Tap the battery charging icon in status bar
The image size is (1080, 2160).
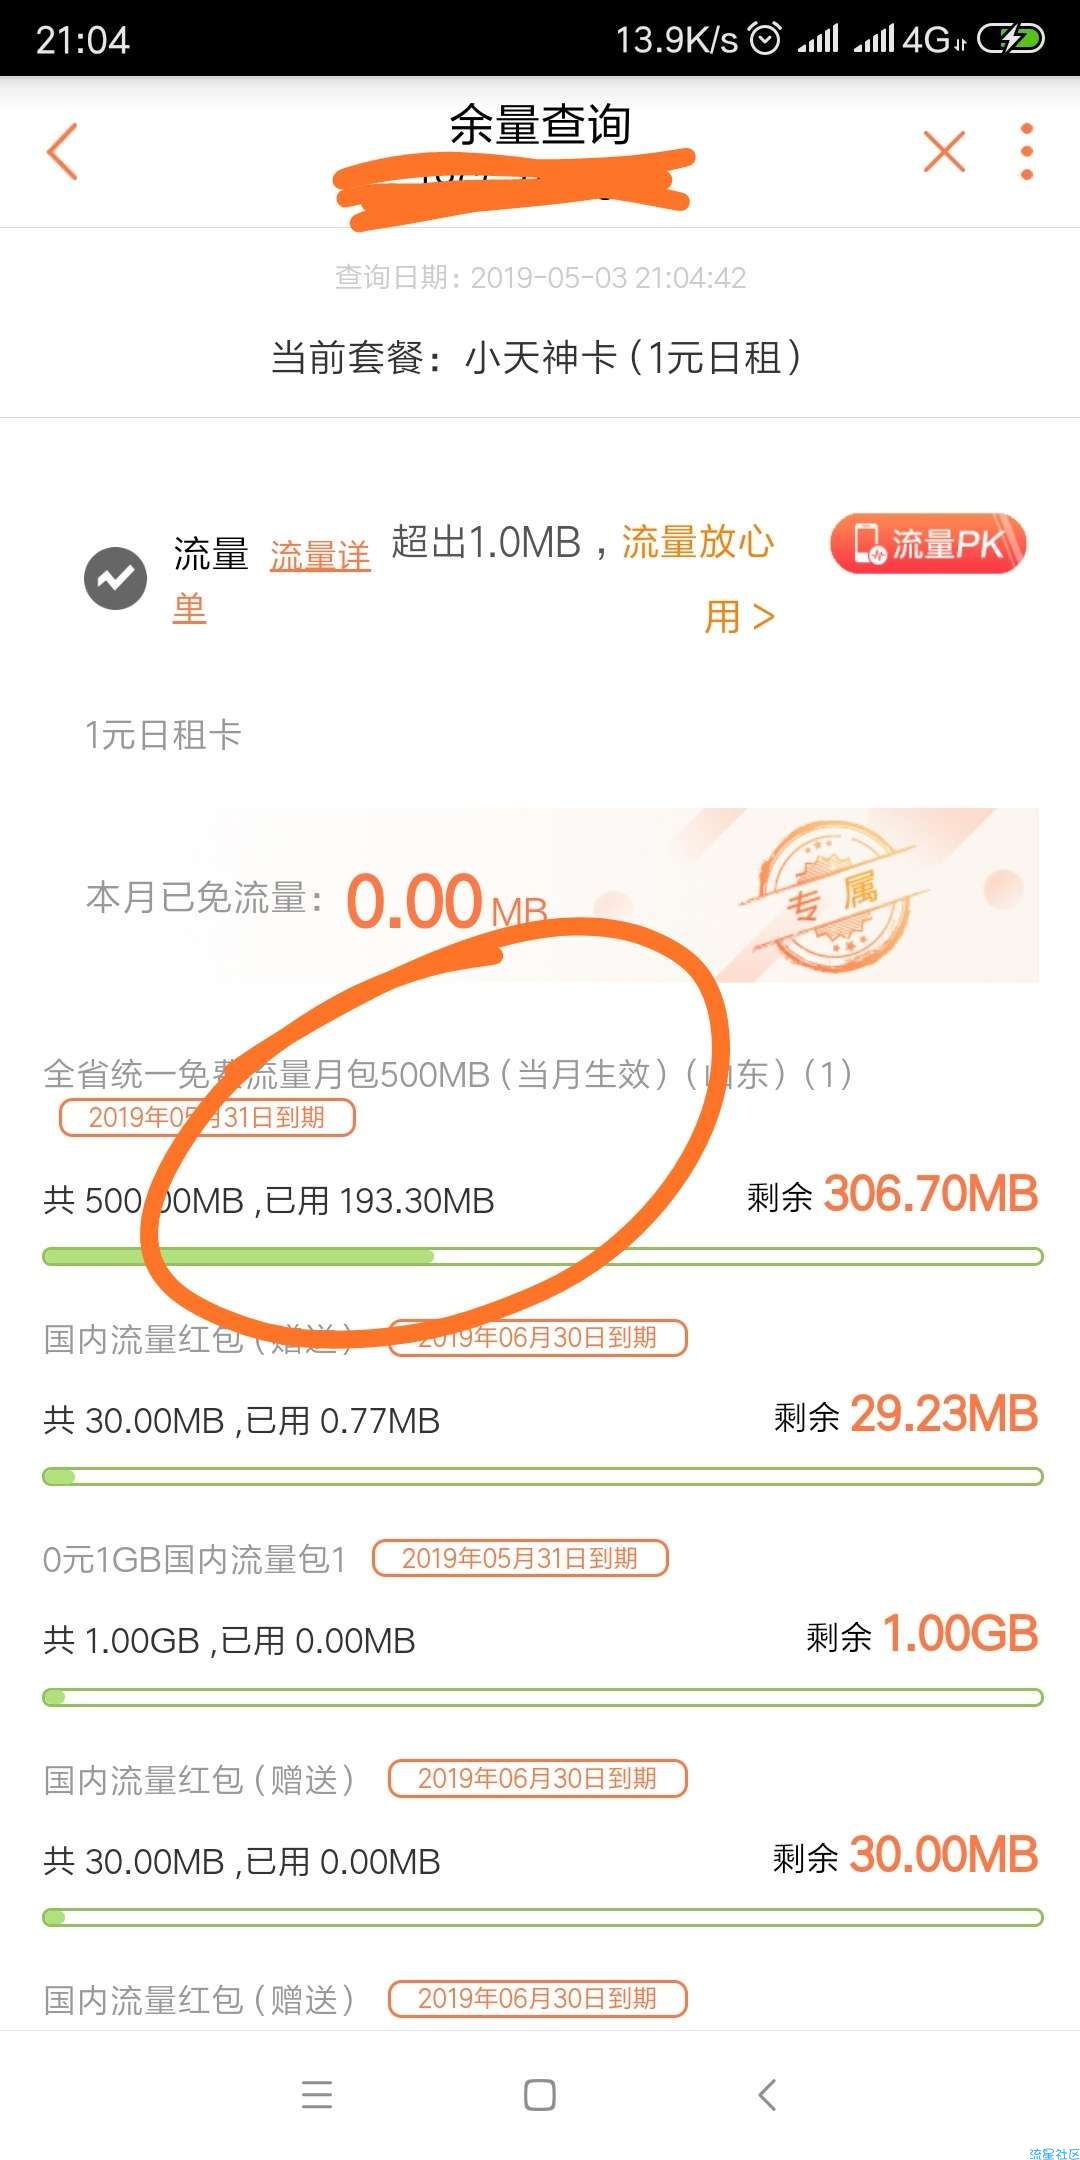pos(1011,39)
